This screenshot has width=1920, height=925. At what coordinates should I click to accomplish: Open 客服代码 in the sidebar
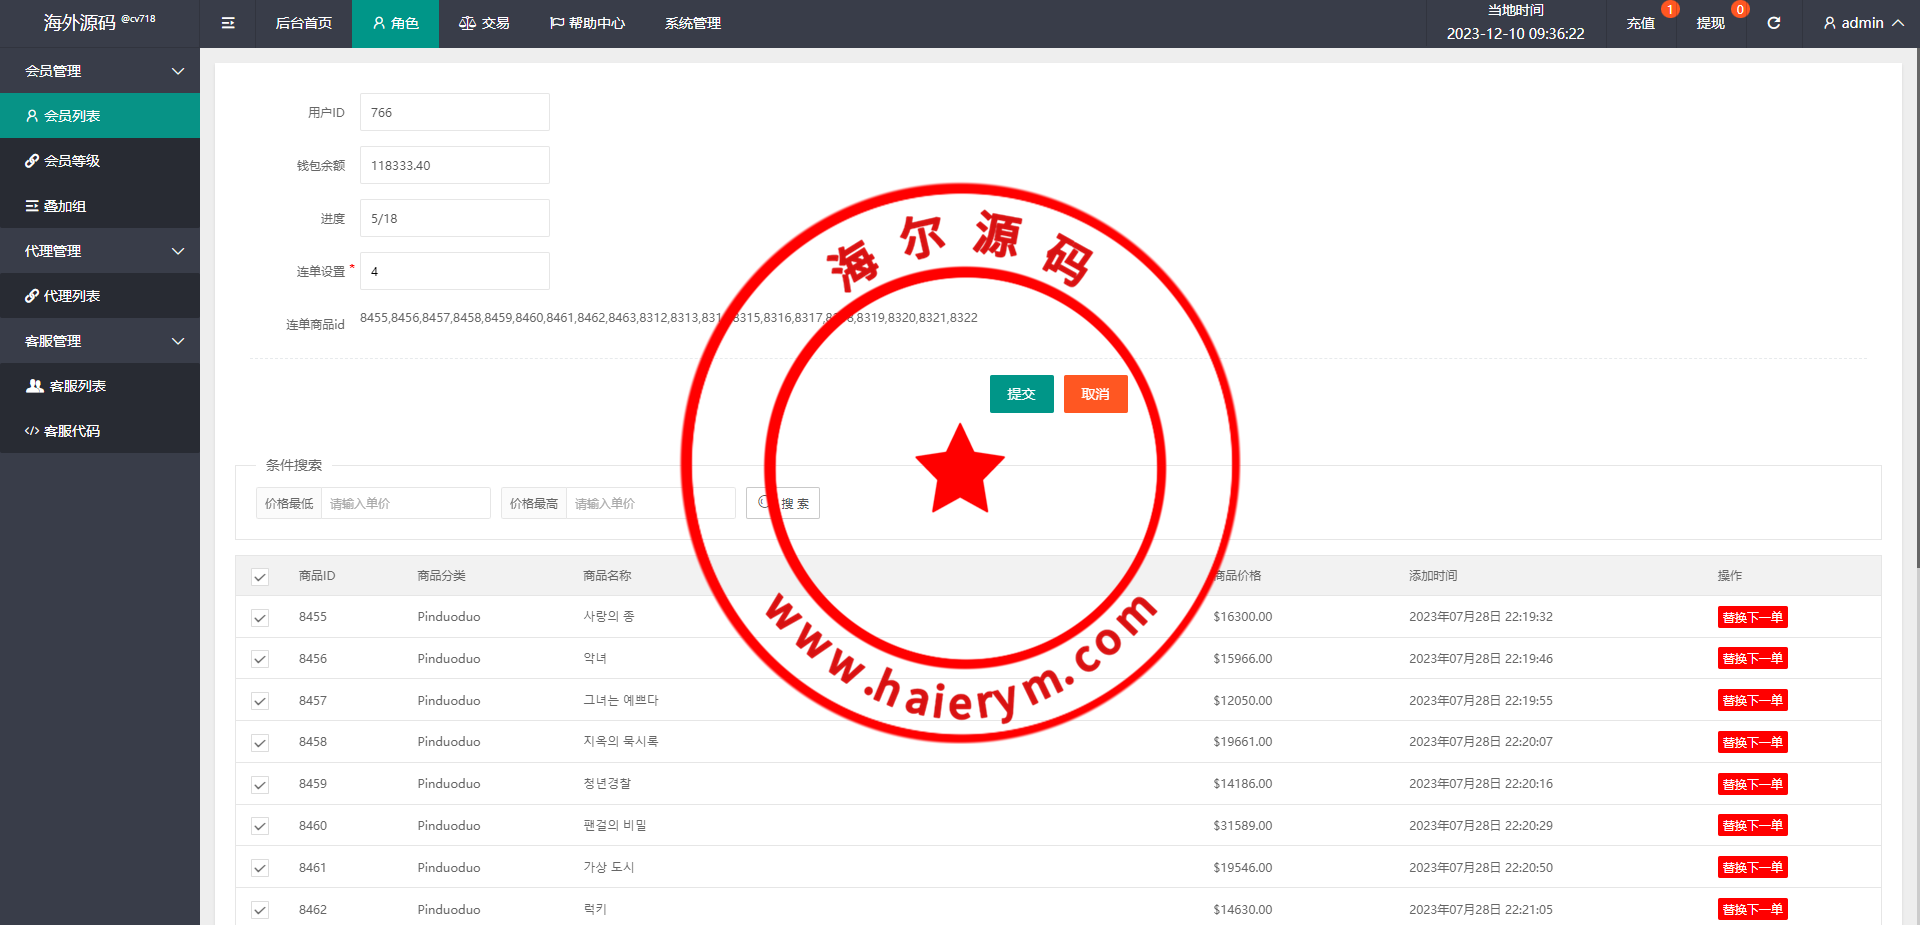(x=72, y=431)
